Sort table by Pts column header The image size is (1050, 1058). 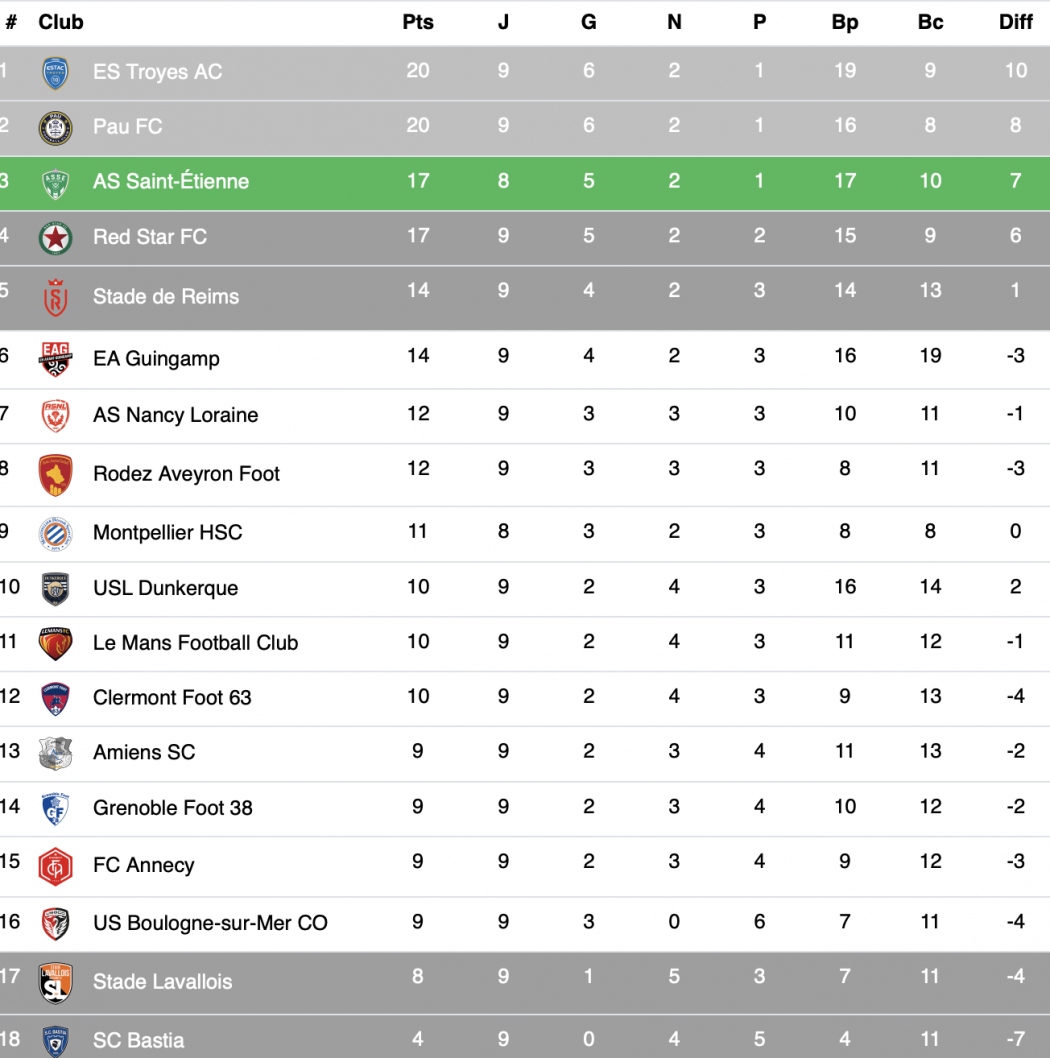pyautogui.click(x=418, y=22)
